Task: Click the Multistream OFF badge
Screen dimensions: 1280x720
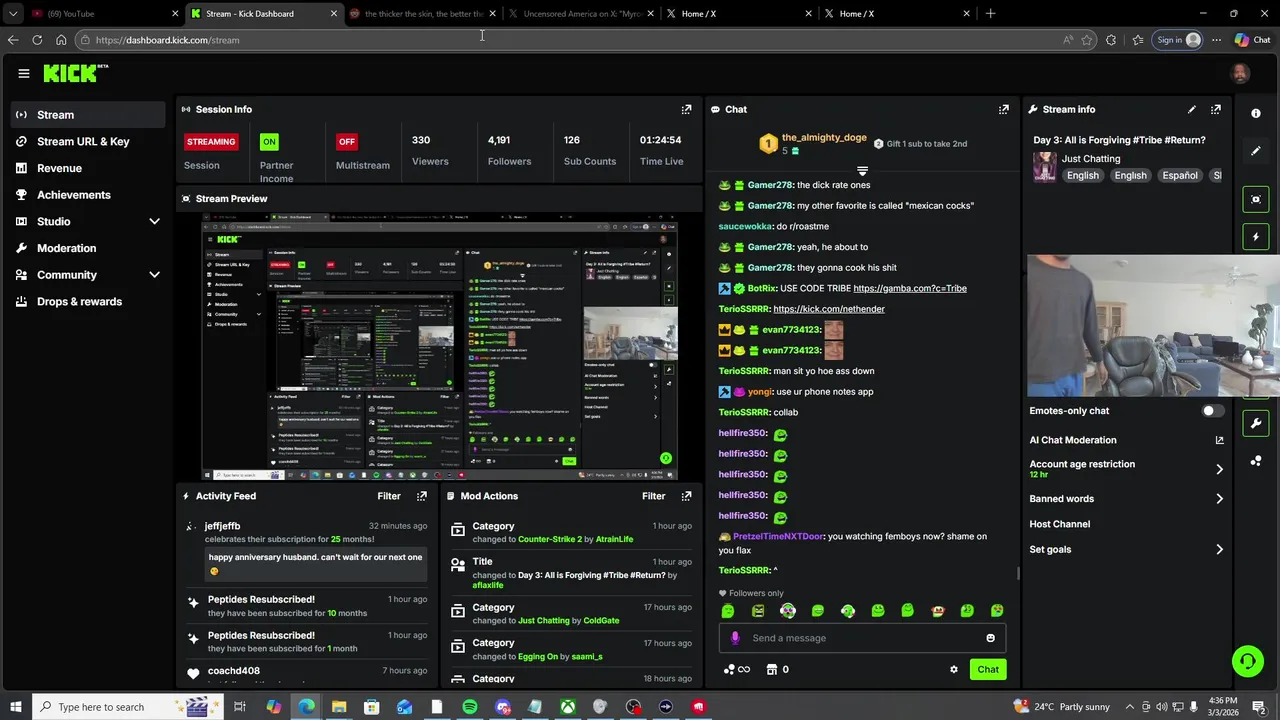Action: click(x=347, y=142)
